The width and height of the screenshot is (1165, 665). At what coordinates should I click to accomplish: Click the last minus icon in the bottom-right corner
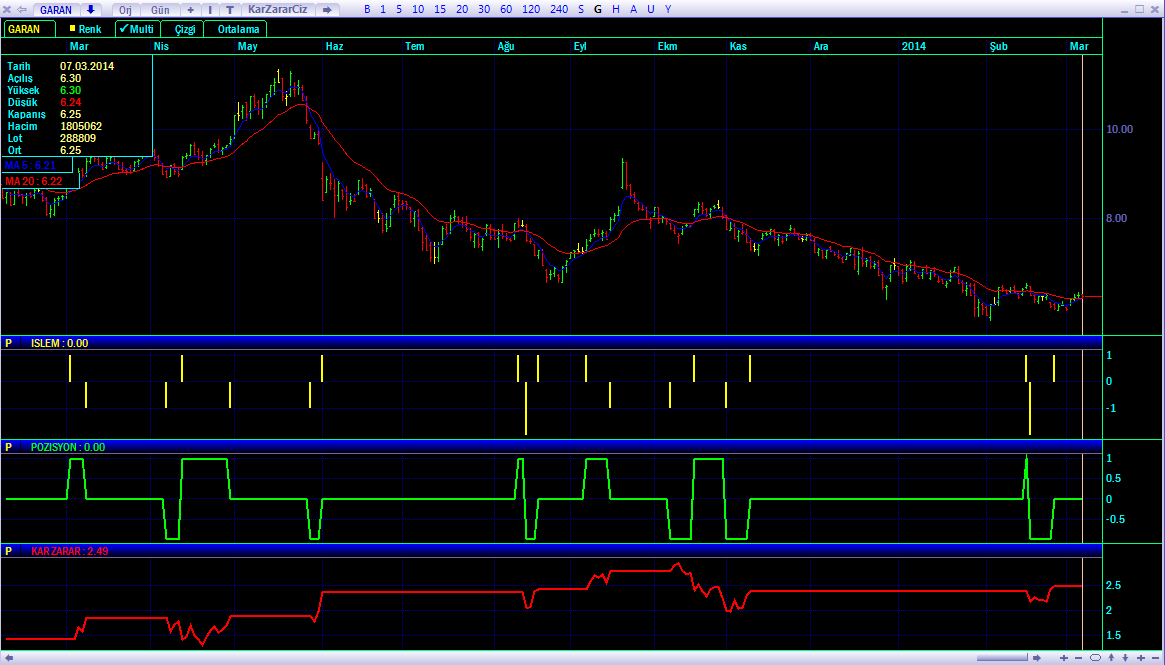[x=1155, y=658]
